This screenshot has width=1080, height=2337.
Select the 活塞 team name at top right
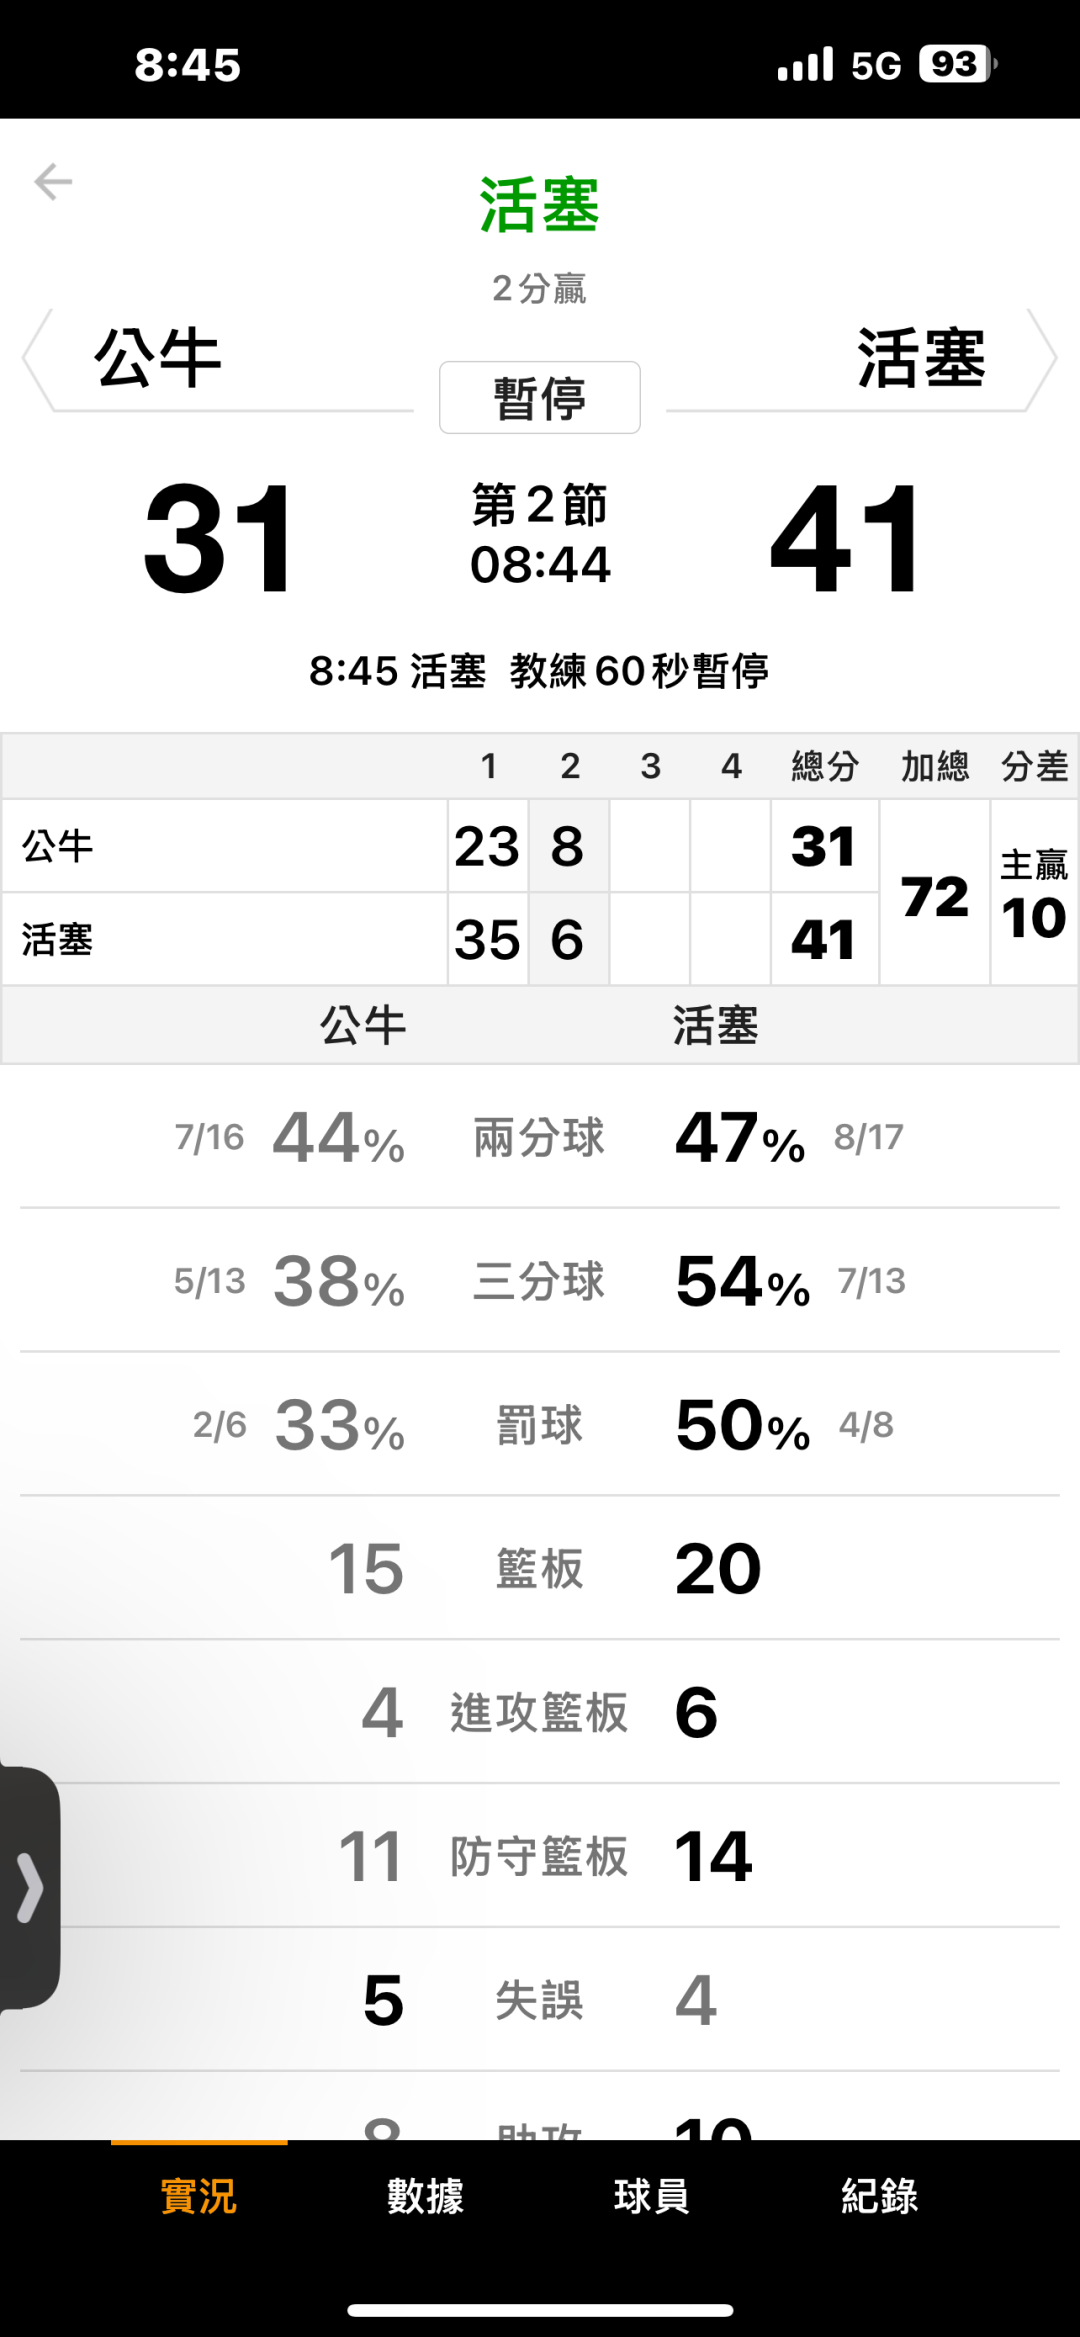pyautogui.click(x=921, y=358)
